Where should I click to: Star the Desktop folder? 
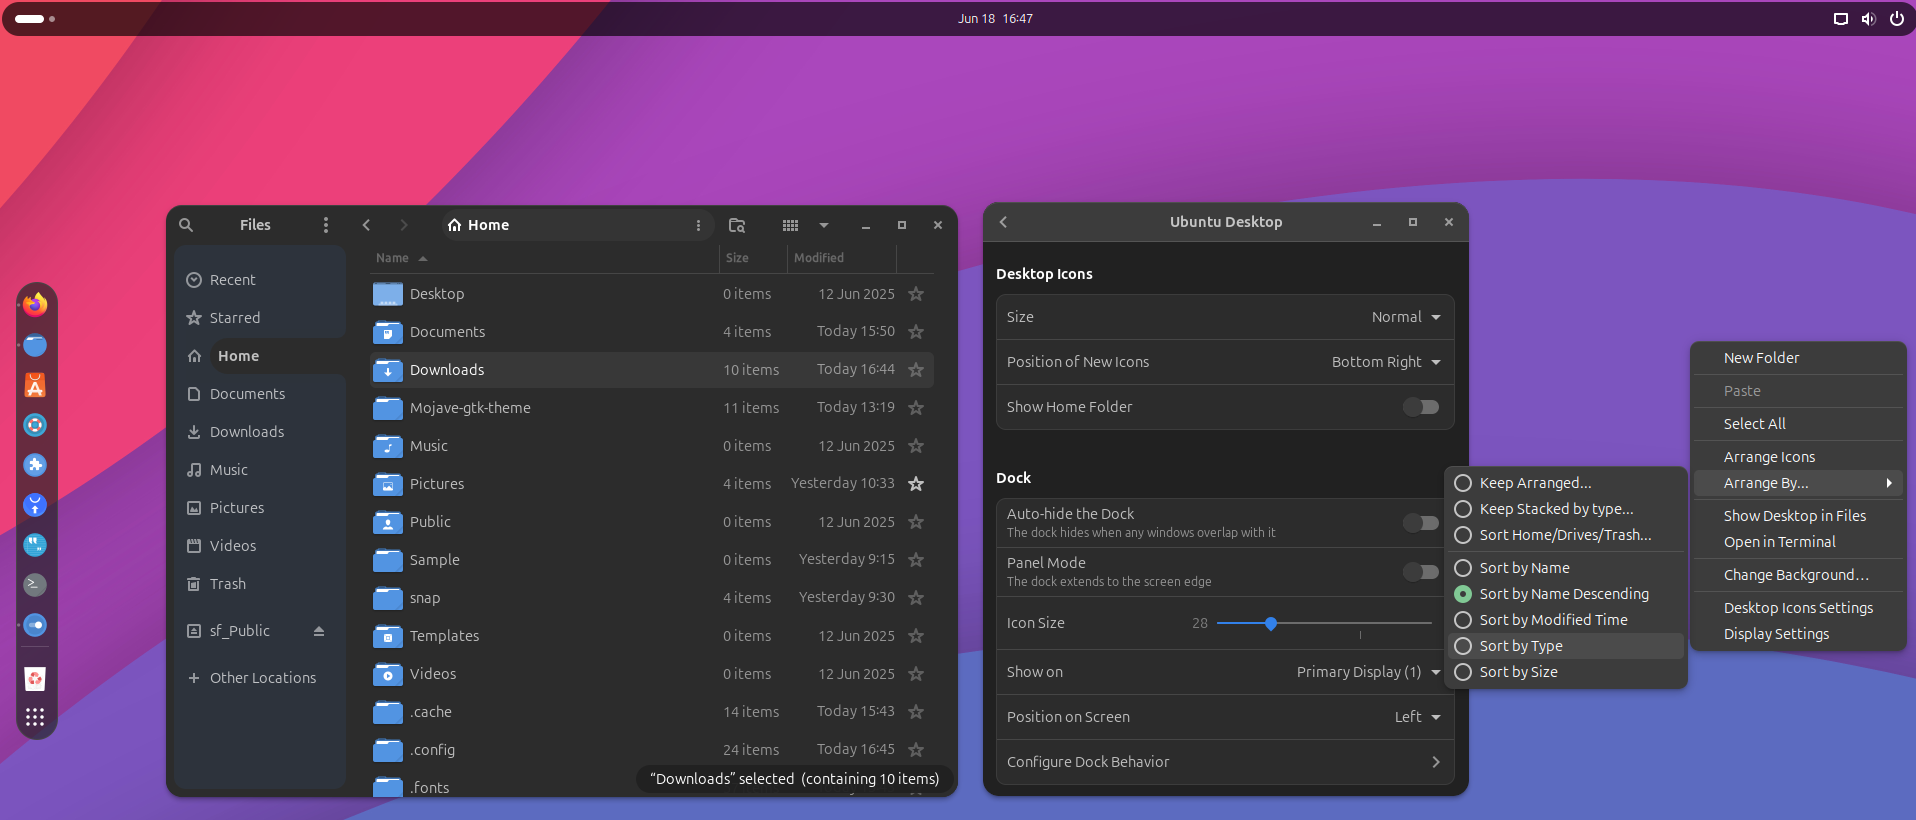pos(916,294)
